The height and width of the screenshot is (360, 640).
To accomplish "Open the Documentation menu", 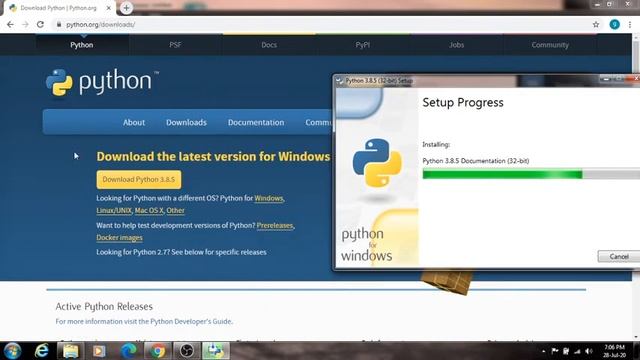I will pos(256,122).
